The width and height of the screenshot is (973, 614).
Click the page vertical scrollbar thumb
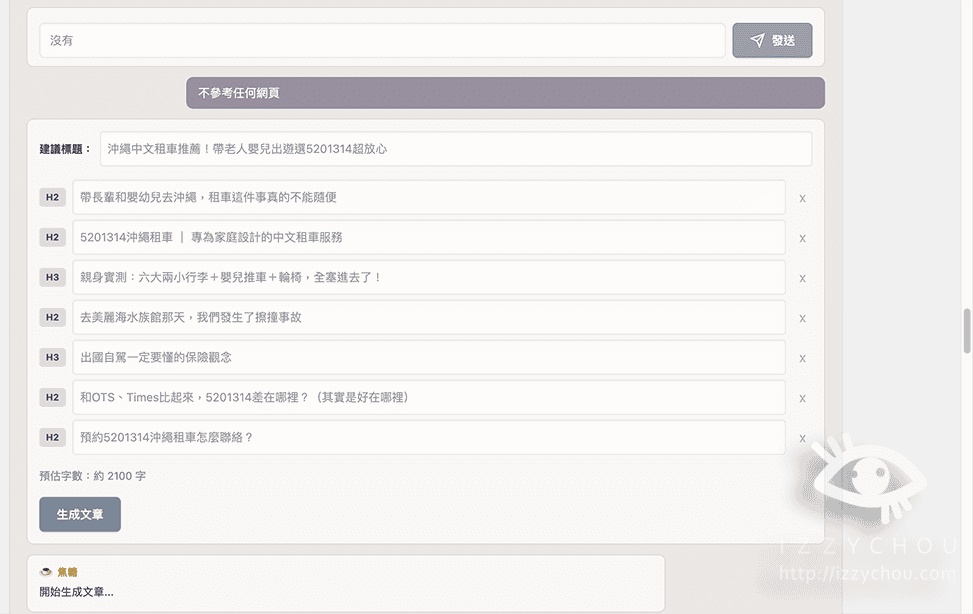point(967,331)
